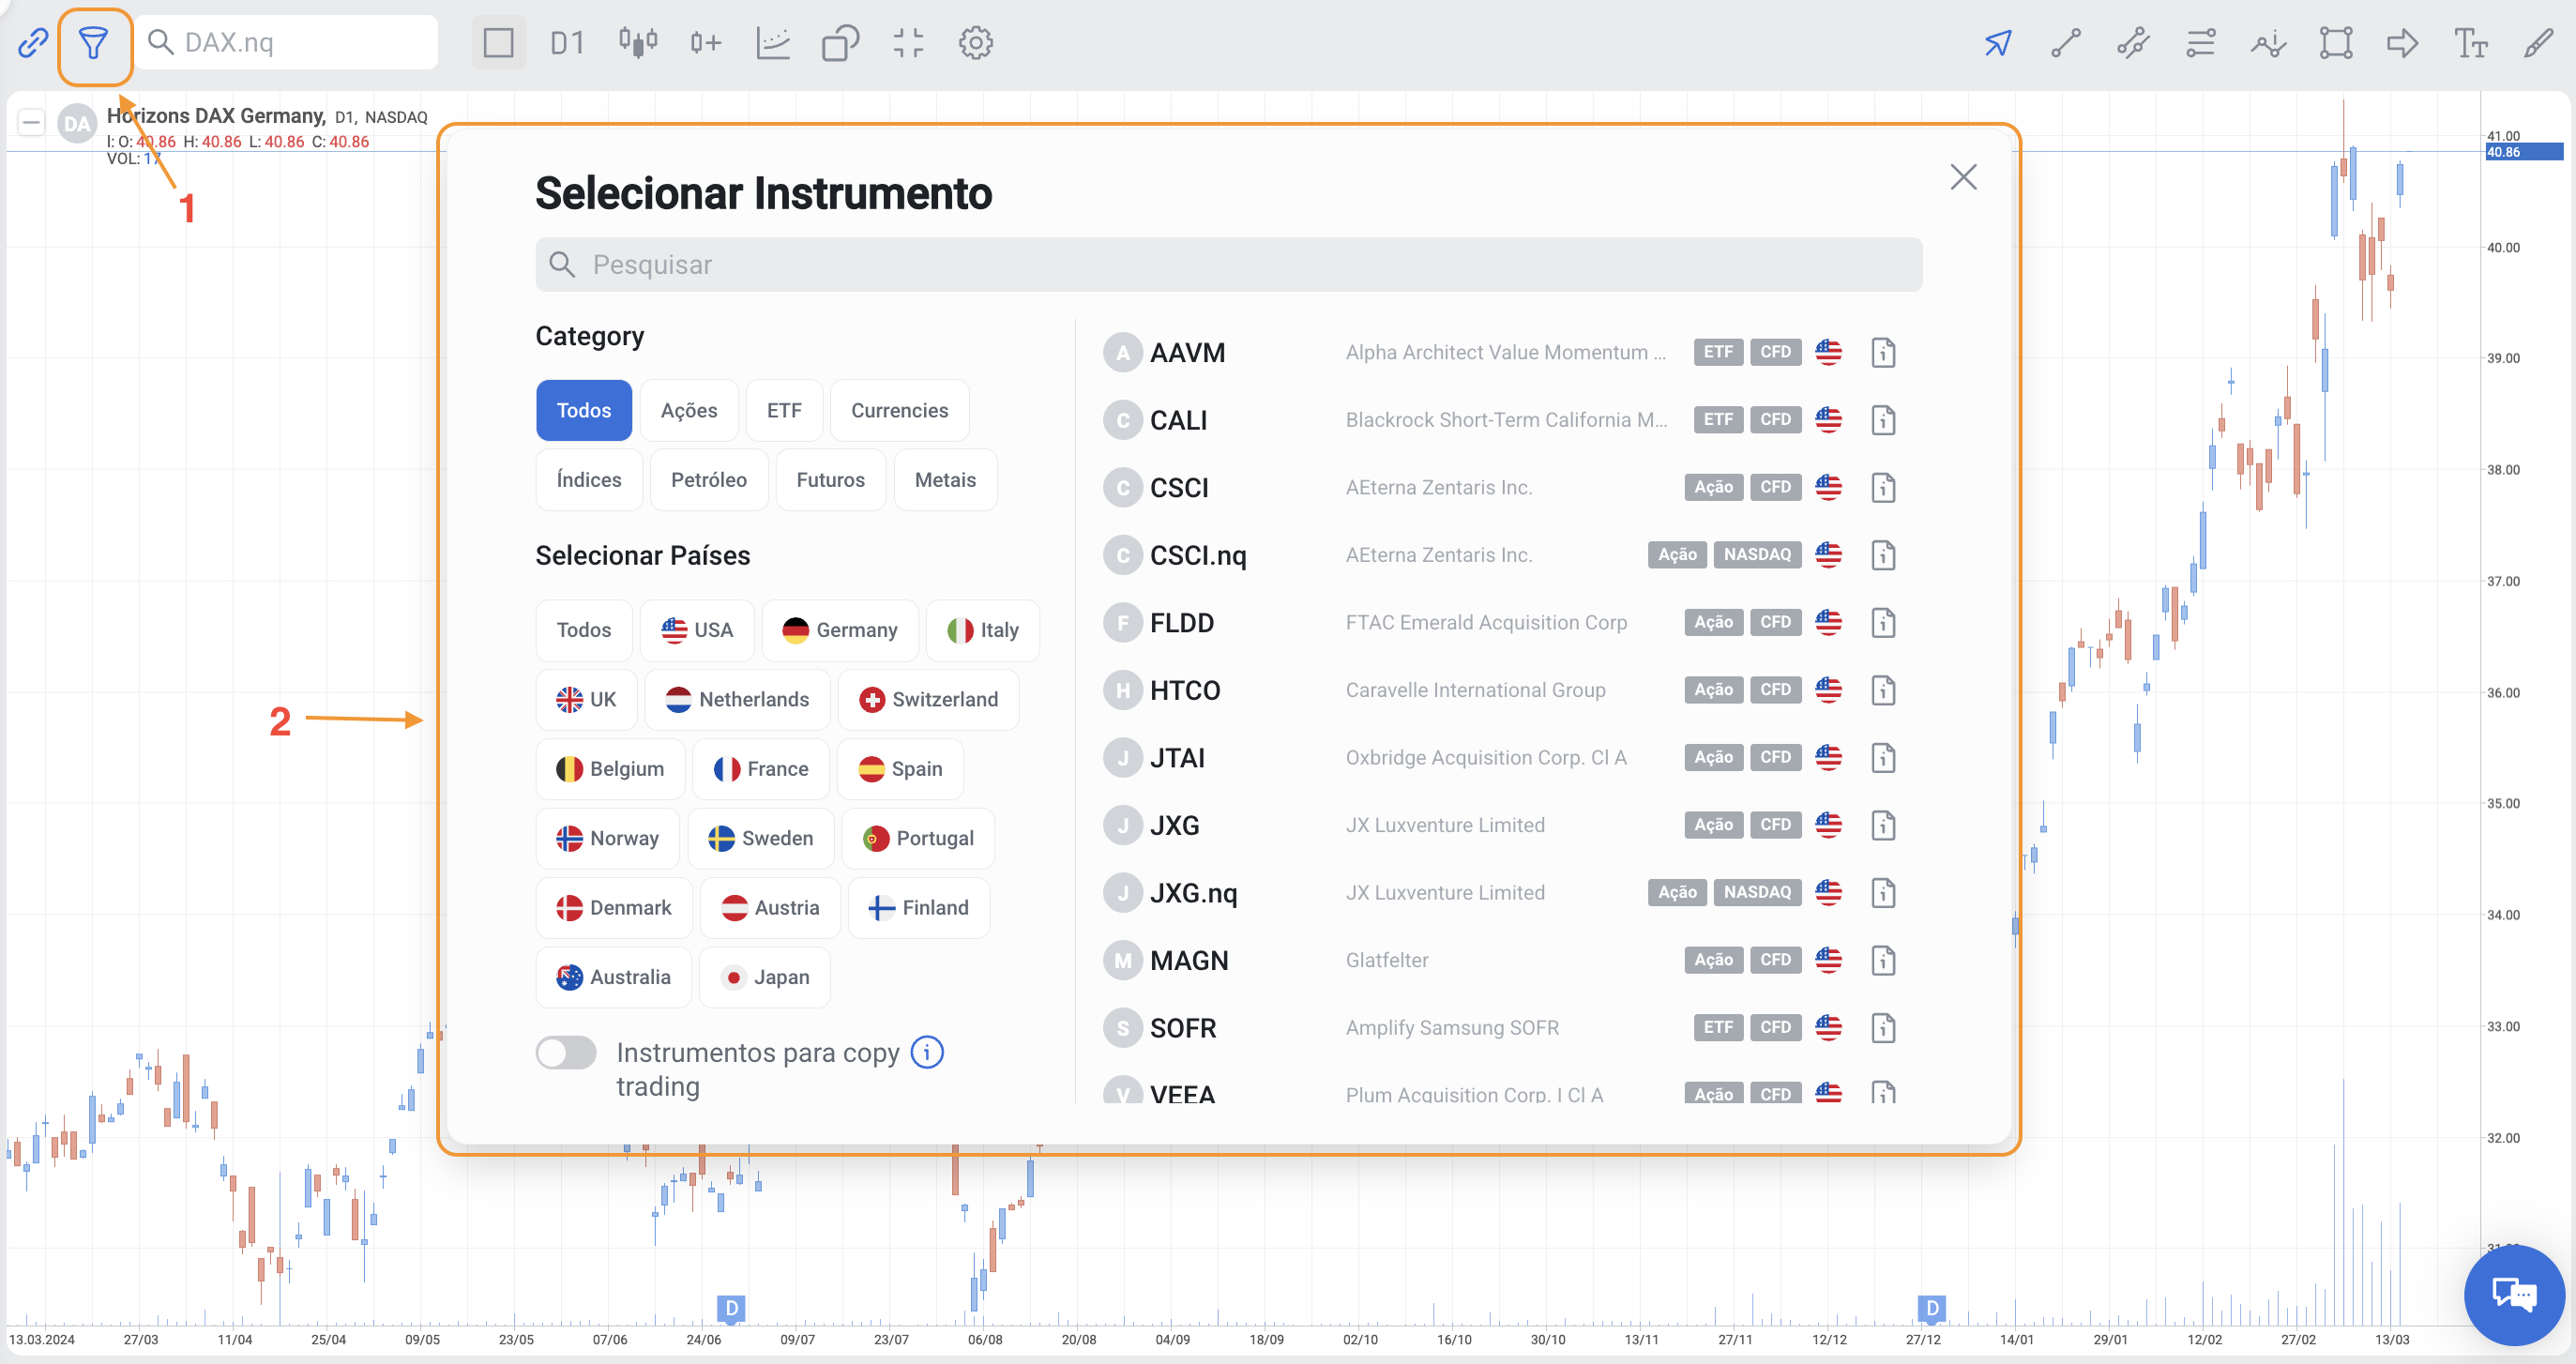Click the link chain icon

click(32, 43)
